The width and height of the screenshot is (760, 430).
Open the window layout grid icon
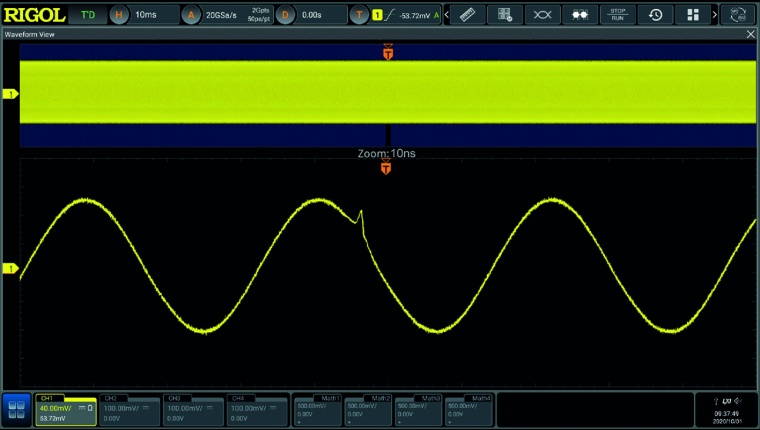coord(692,15)
